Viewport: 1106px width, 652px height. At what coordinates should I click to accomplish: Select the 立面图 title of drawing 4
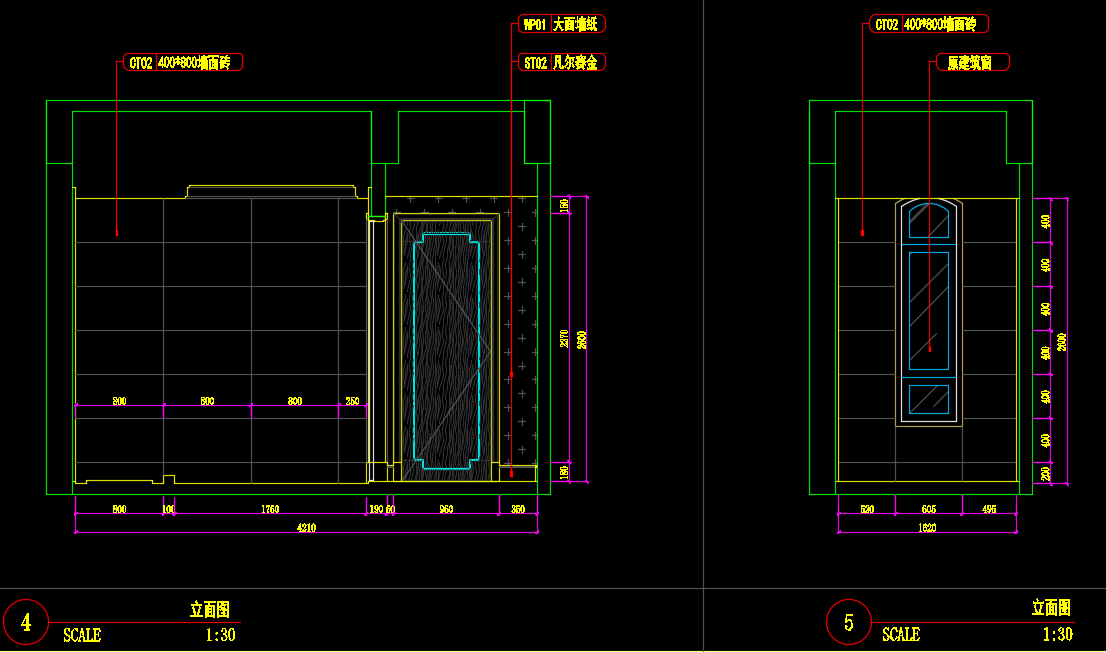click(210, 608)
